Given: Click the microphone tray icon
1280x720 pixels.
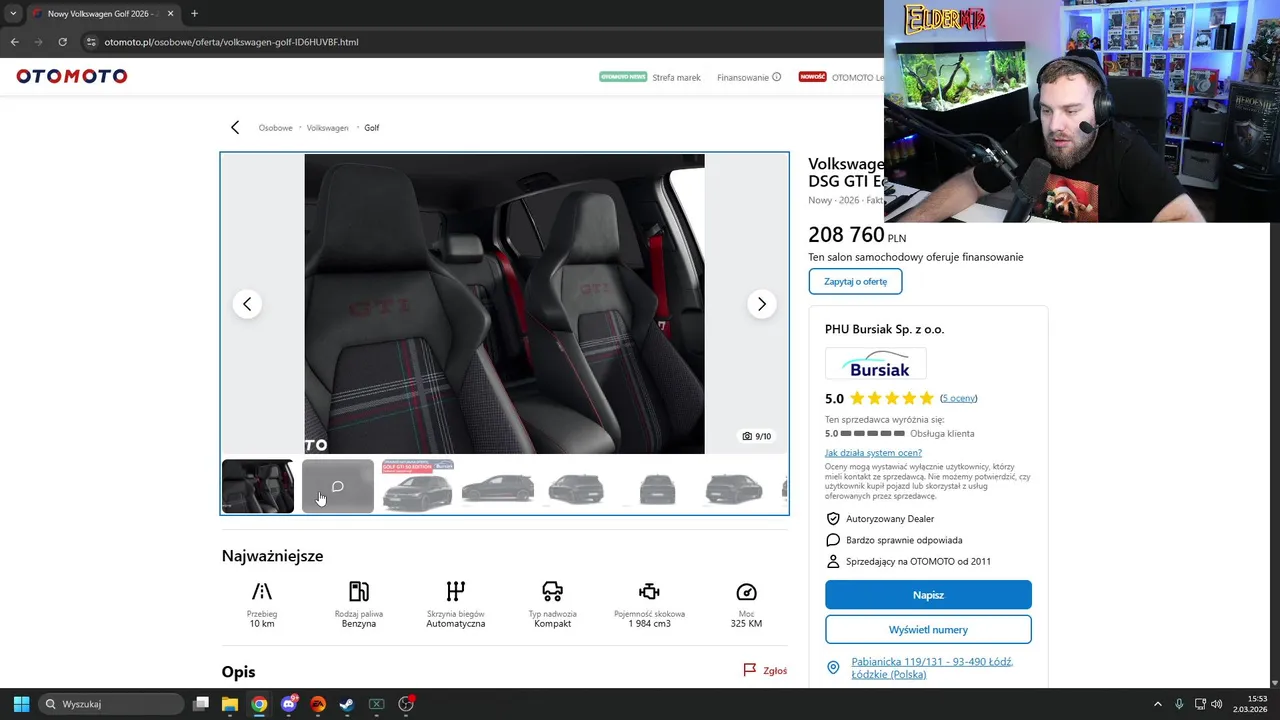Looking at the screenshot, I should (x=1179, y=704).
